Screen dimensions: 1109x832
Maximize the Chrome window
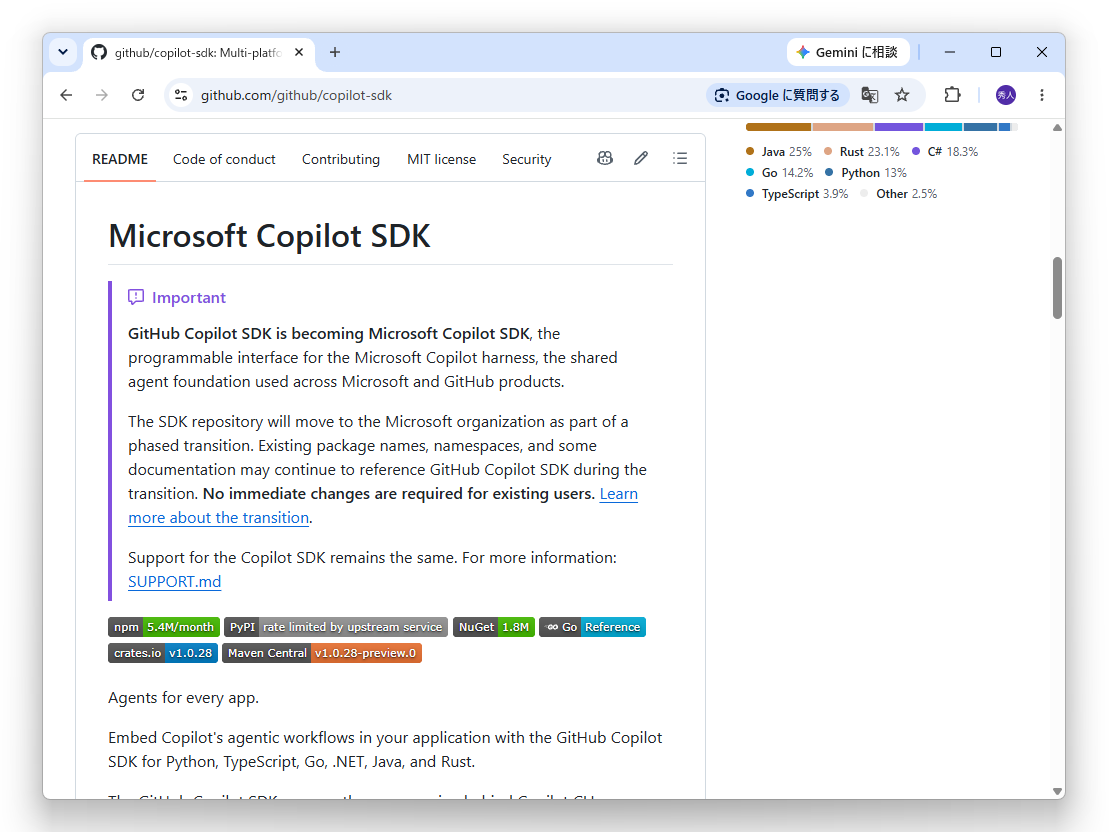pyautogui.click(x=996, y=52)
